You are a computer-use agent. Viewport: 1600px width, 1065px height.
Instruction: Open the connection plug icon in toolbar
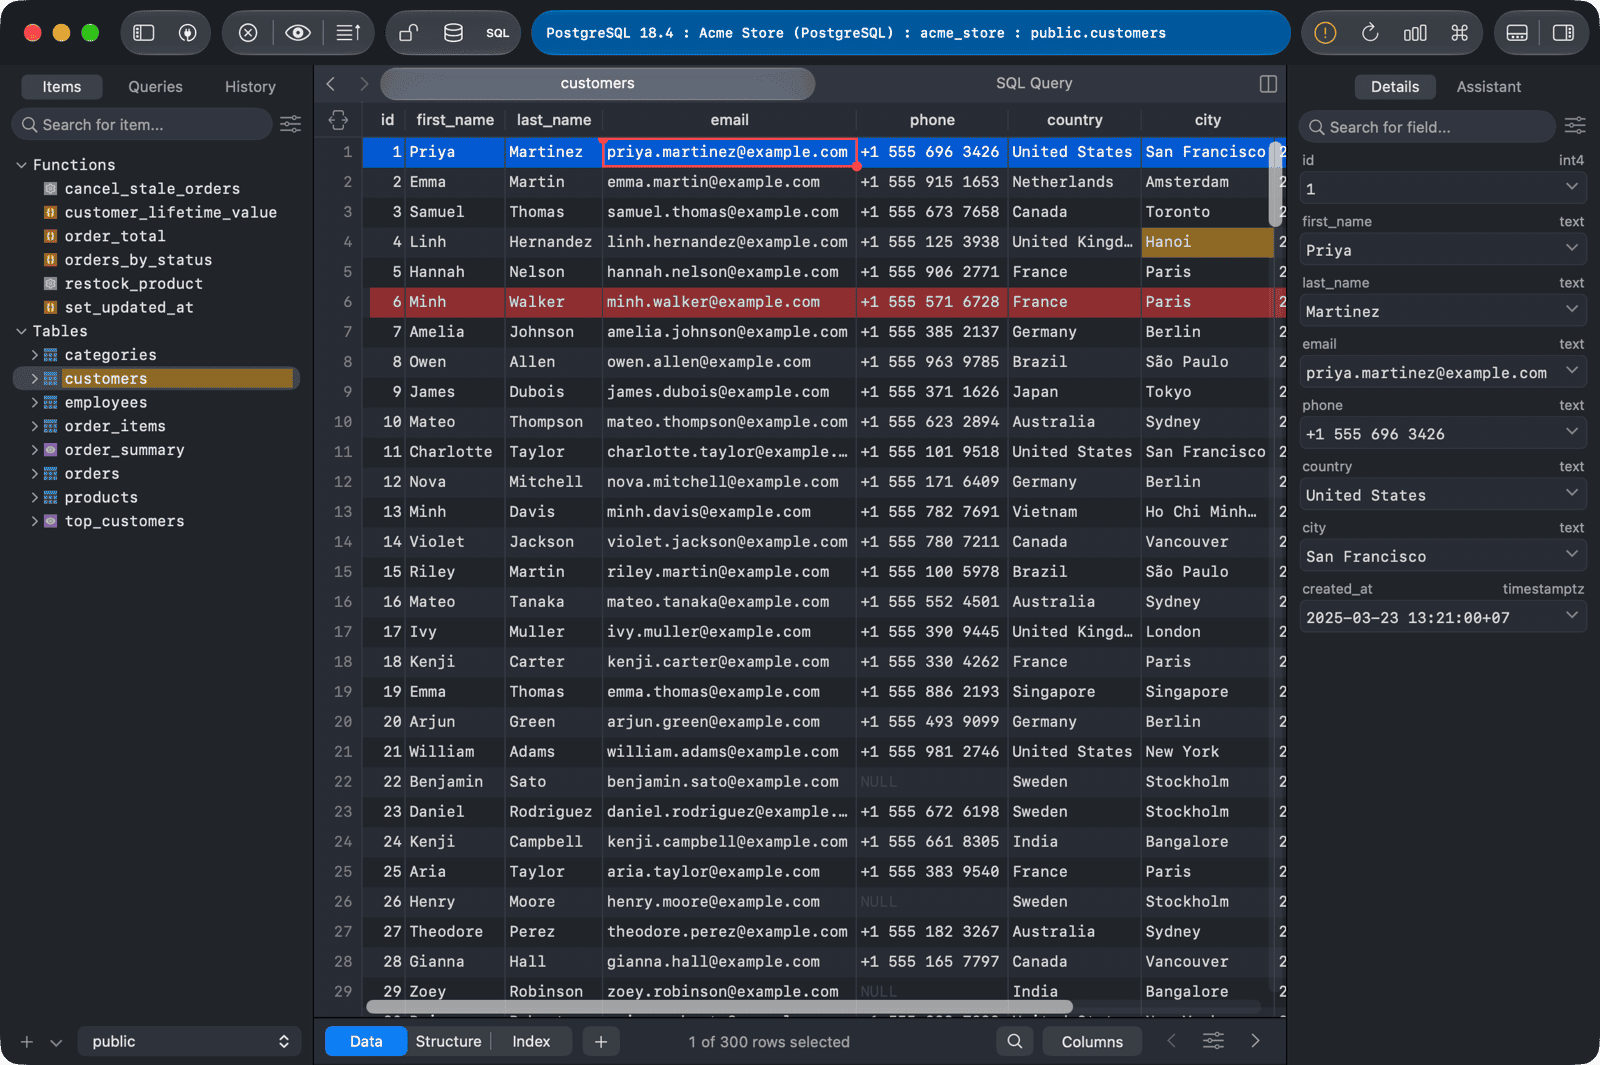pyautogui.click(x=187, y=33)
